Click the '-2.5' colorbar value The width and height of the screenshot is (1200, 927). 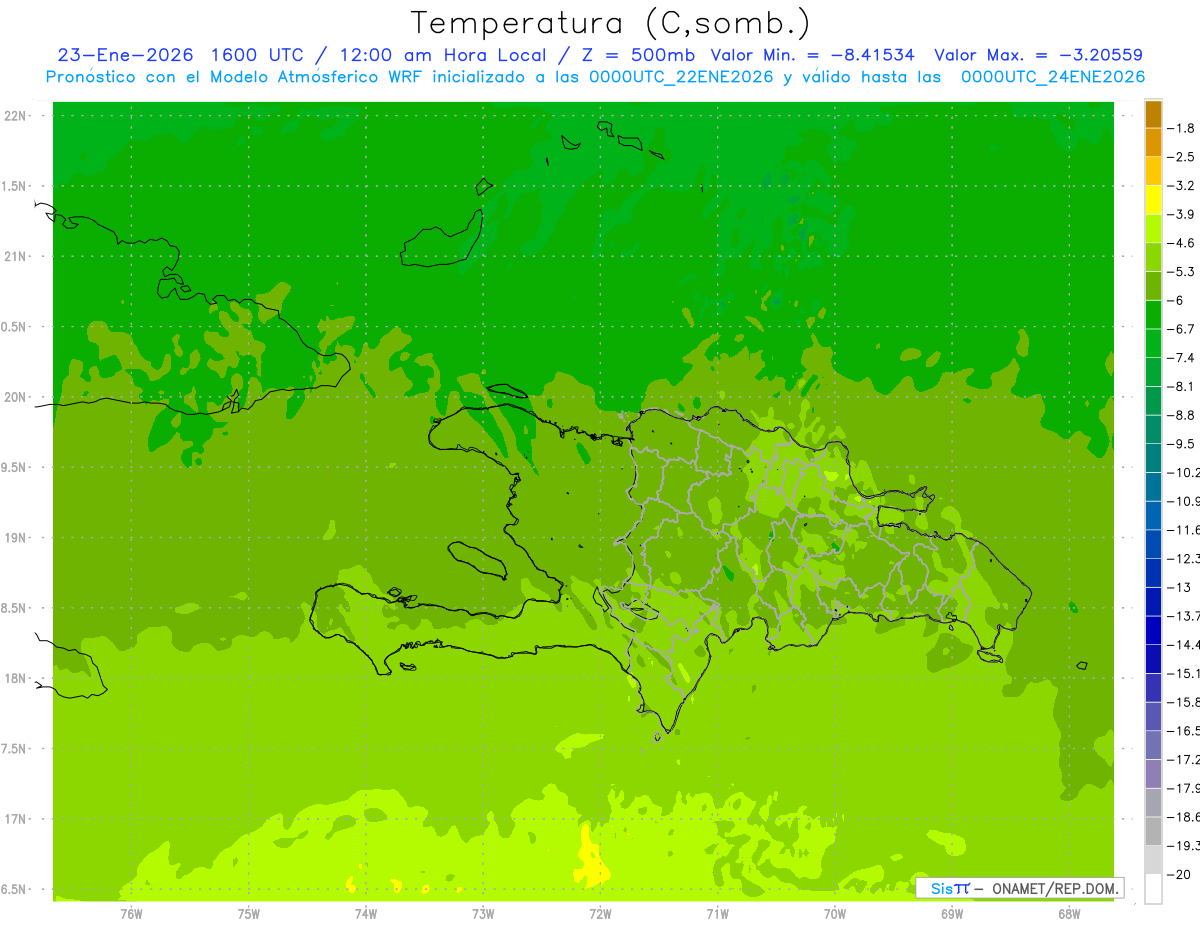click(x=1183, y=157)
